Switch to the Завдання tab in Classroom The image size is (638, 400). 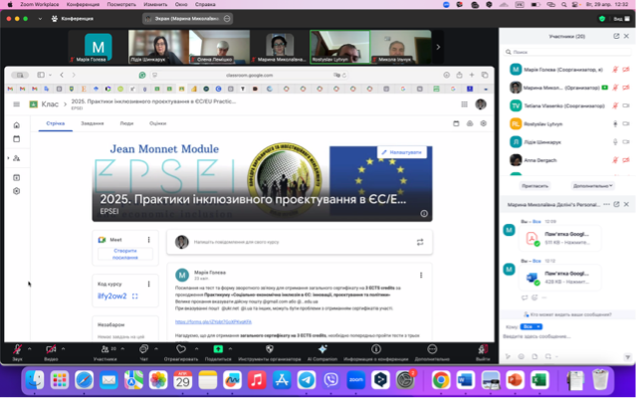pyautogui.click(x=92, y=123)
